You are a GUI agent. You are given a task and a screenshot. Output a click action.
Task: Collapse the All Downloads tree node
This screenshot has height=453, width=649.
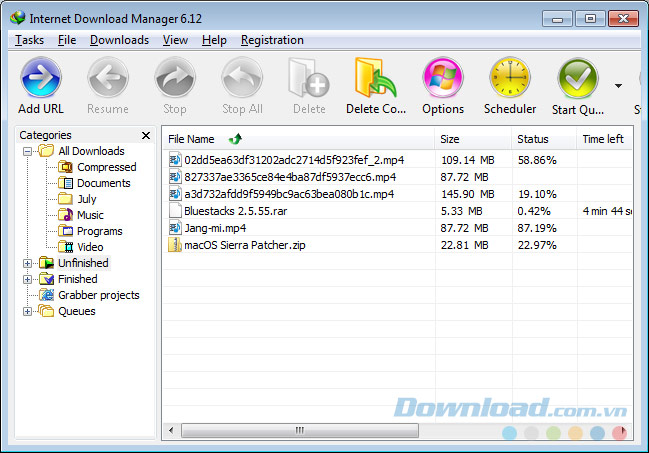pos(27,152)
